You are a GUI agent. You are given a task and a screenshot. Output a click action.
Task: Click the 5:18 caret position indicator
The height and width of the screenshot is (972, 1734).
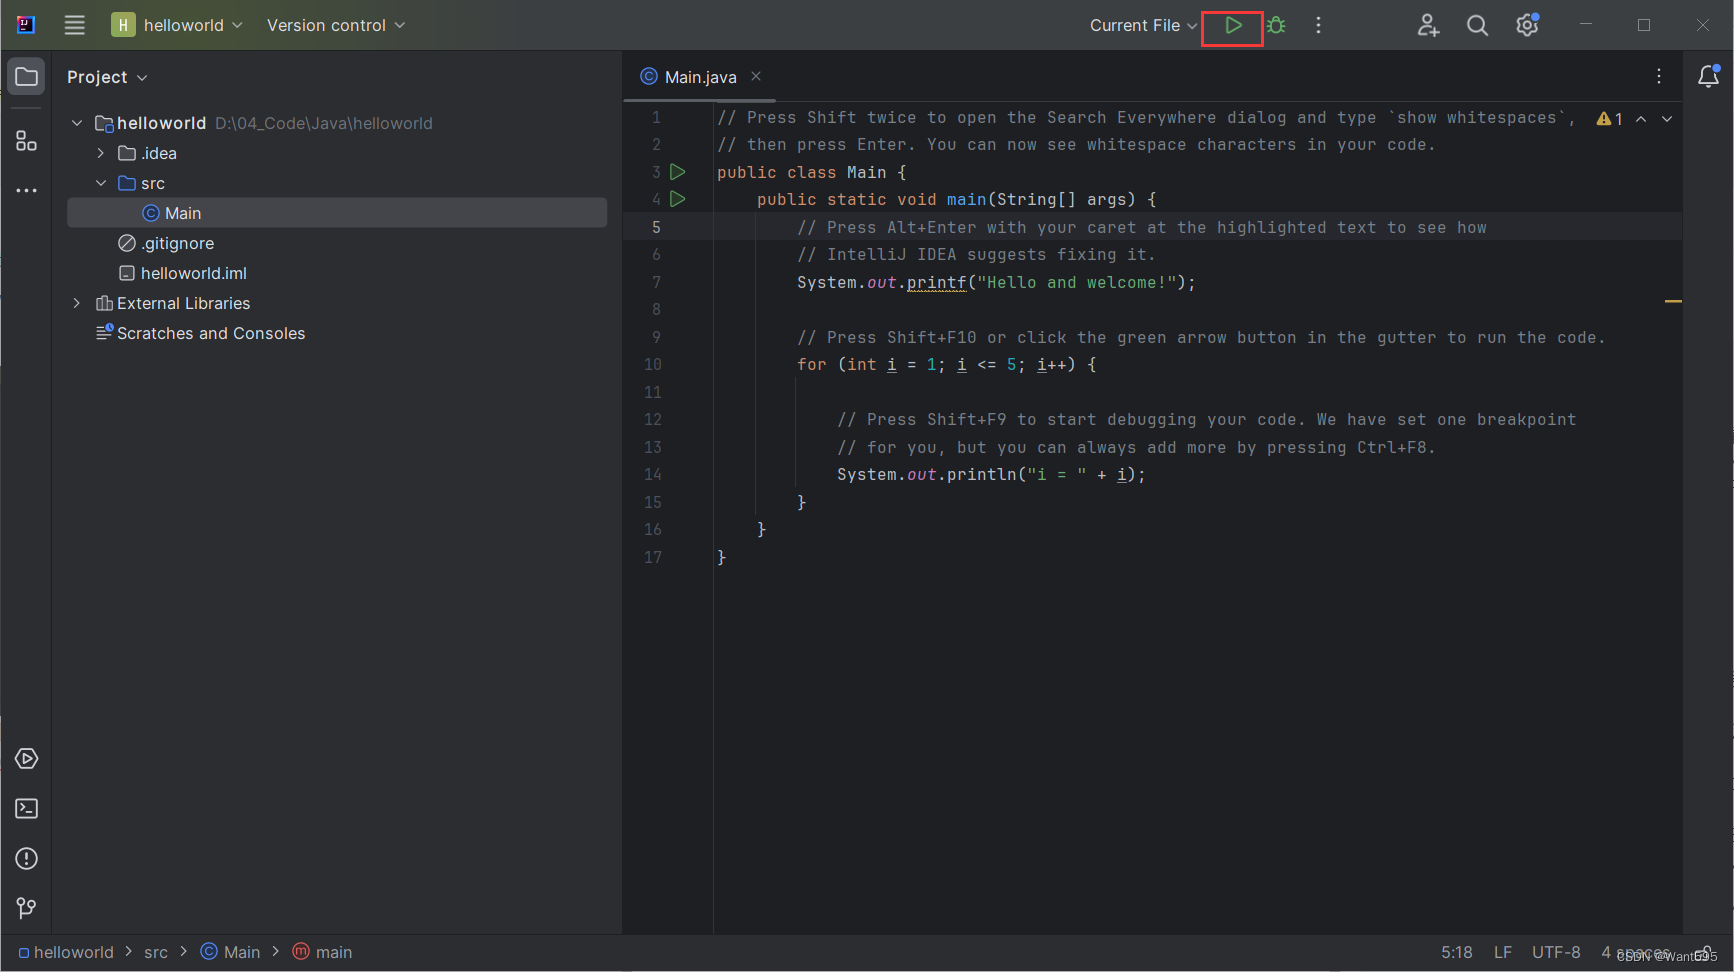pyautogui.click(x=1456, y=952)
